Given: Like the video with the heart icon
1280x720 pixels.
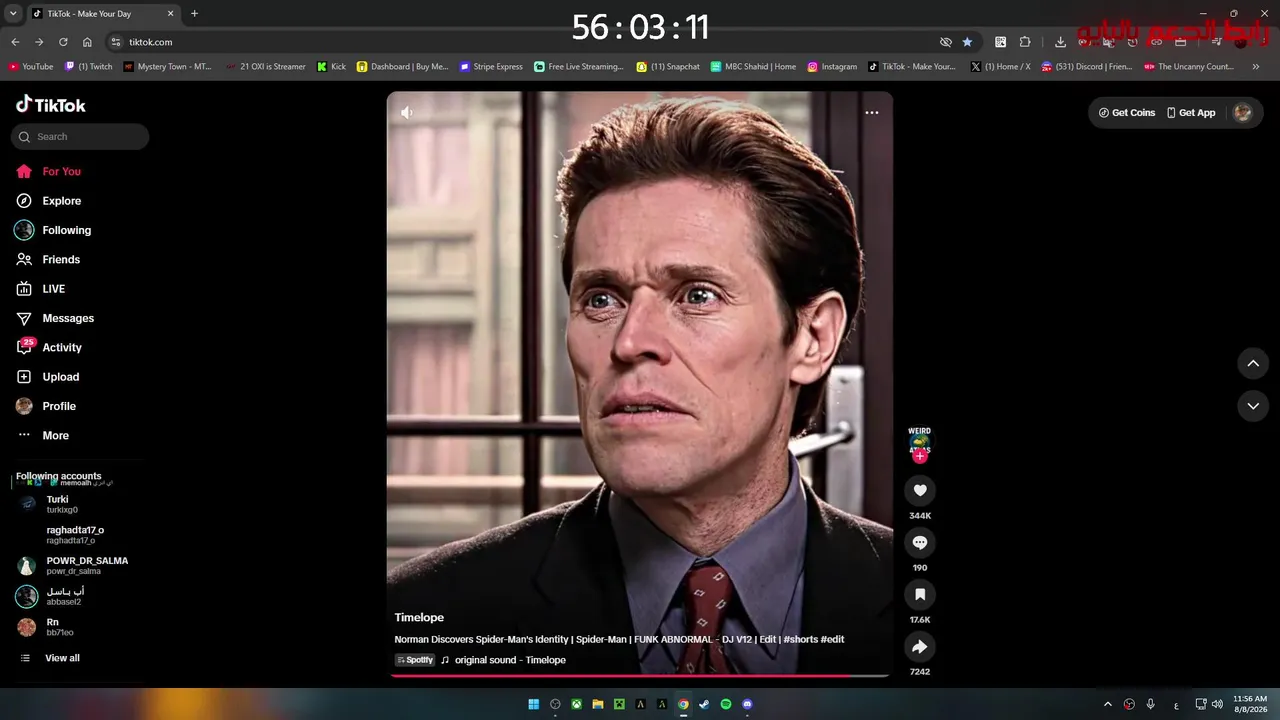Looking at the screenshot, I should coord(920,490).
